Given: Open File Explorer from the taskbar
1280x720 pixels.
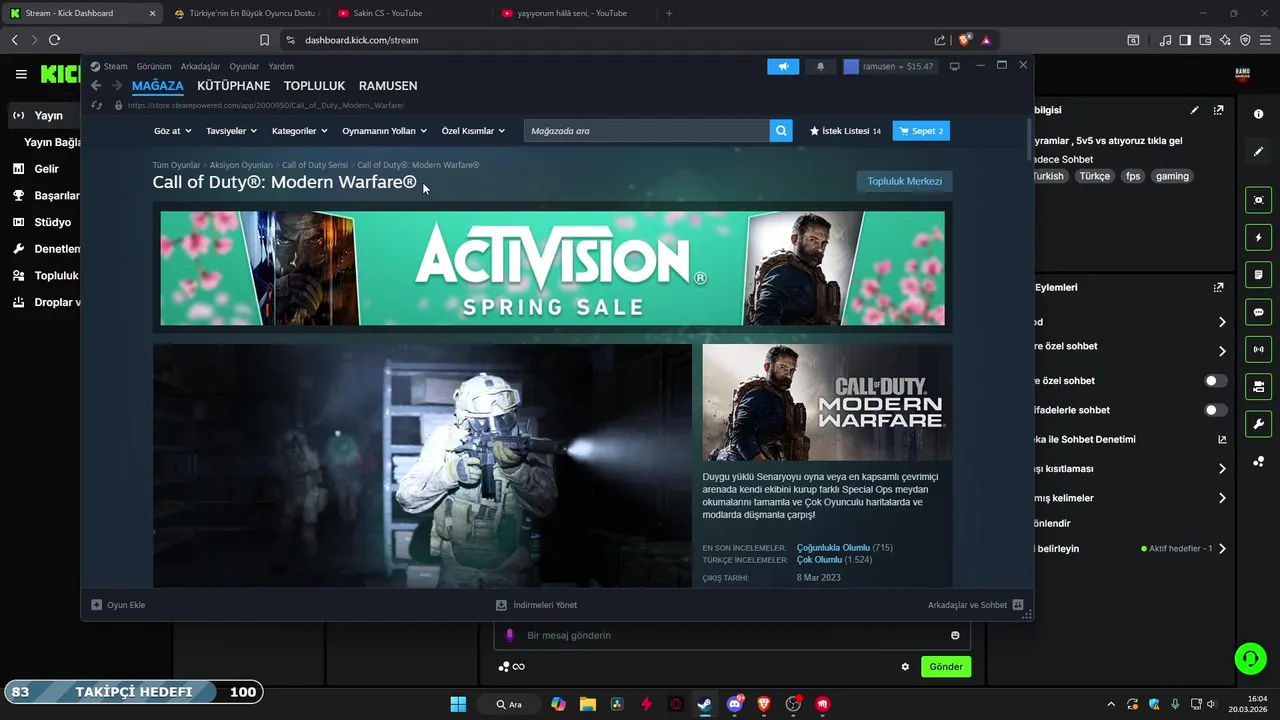Looking at the screenshot, I should pyautogui.click(x=587, y=704).
